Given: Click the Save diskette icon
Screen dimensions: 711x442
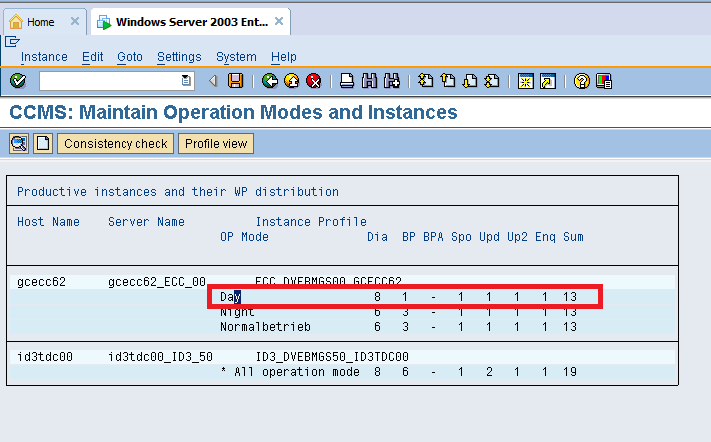Looking at the screenshot, I should point(235,81).
